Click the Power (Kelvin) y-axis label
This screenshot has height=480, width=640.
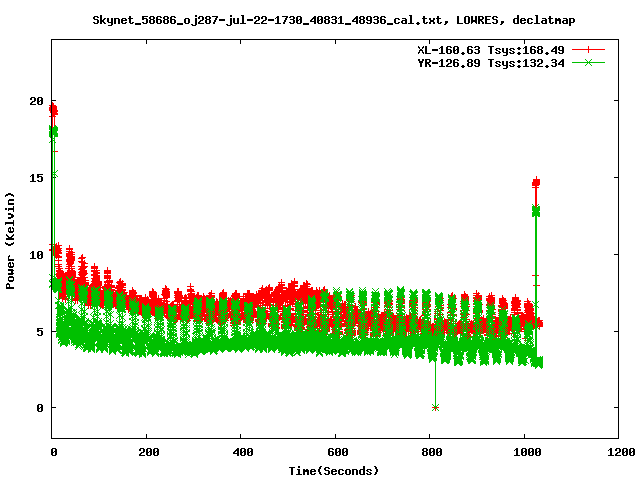(10, 241)
